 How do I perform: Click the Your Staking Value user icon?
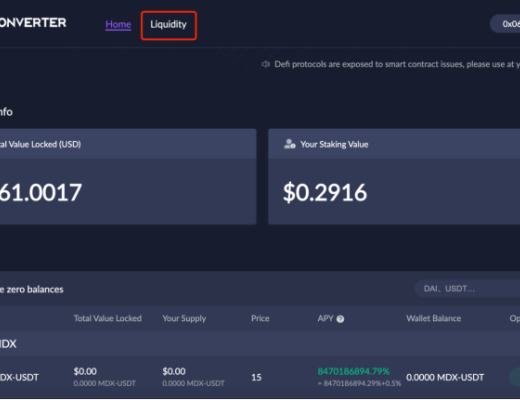(x=289, y=144)
